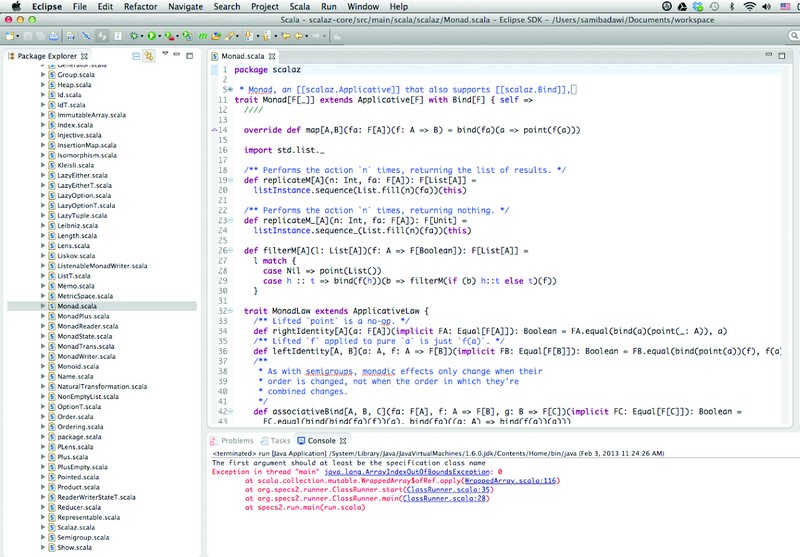The image size is (800, 557).
Task: Follow the ClassRunner.scala:35 link in console
Action: tap(447, 490)
